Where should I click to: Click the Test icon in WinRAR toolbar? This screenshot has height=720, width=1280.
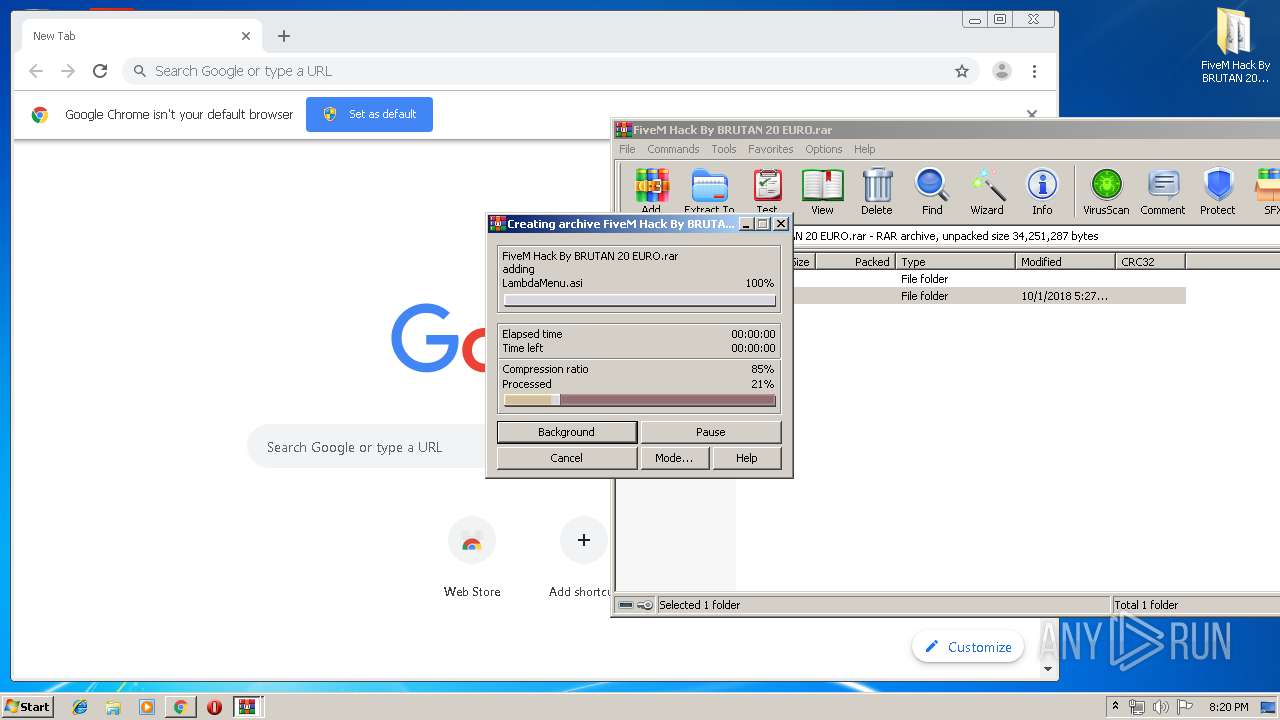click(767, 190)
